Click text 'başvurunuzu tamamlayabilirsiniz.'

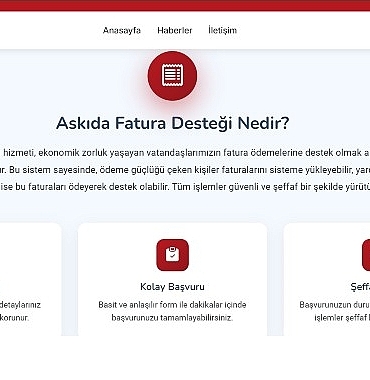[x=172, y=318]
